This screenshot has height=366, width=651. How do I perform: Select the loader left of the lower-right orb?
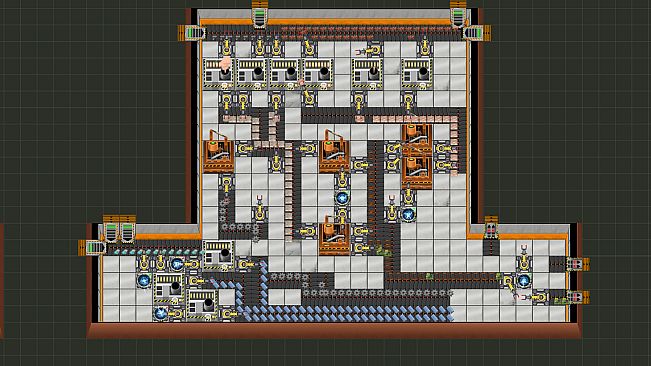pyautogui.click(x=508, y=282)
